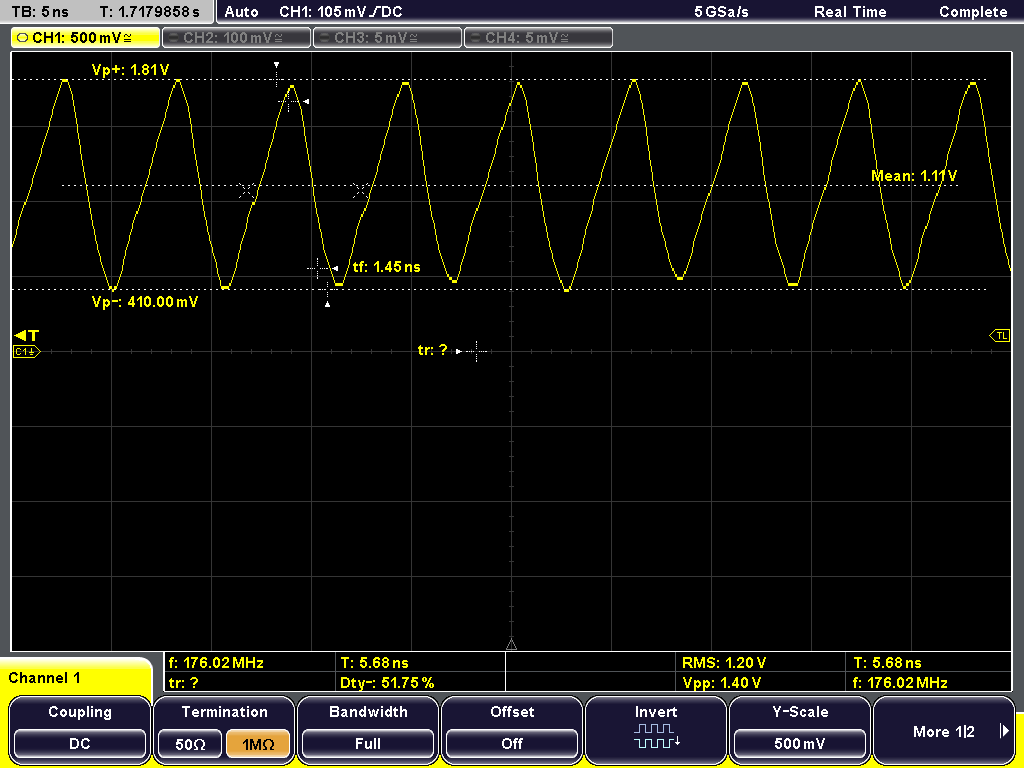Screen dimensions: 1024x768
Task: Click the trigger position triangle below the grid
Action: tap(511, 645)
